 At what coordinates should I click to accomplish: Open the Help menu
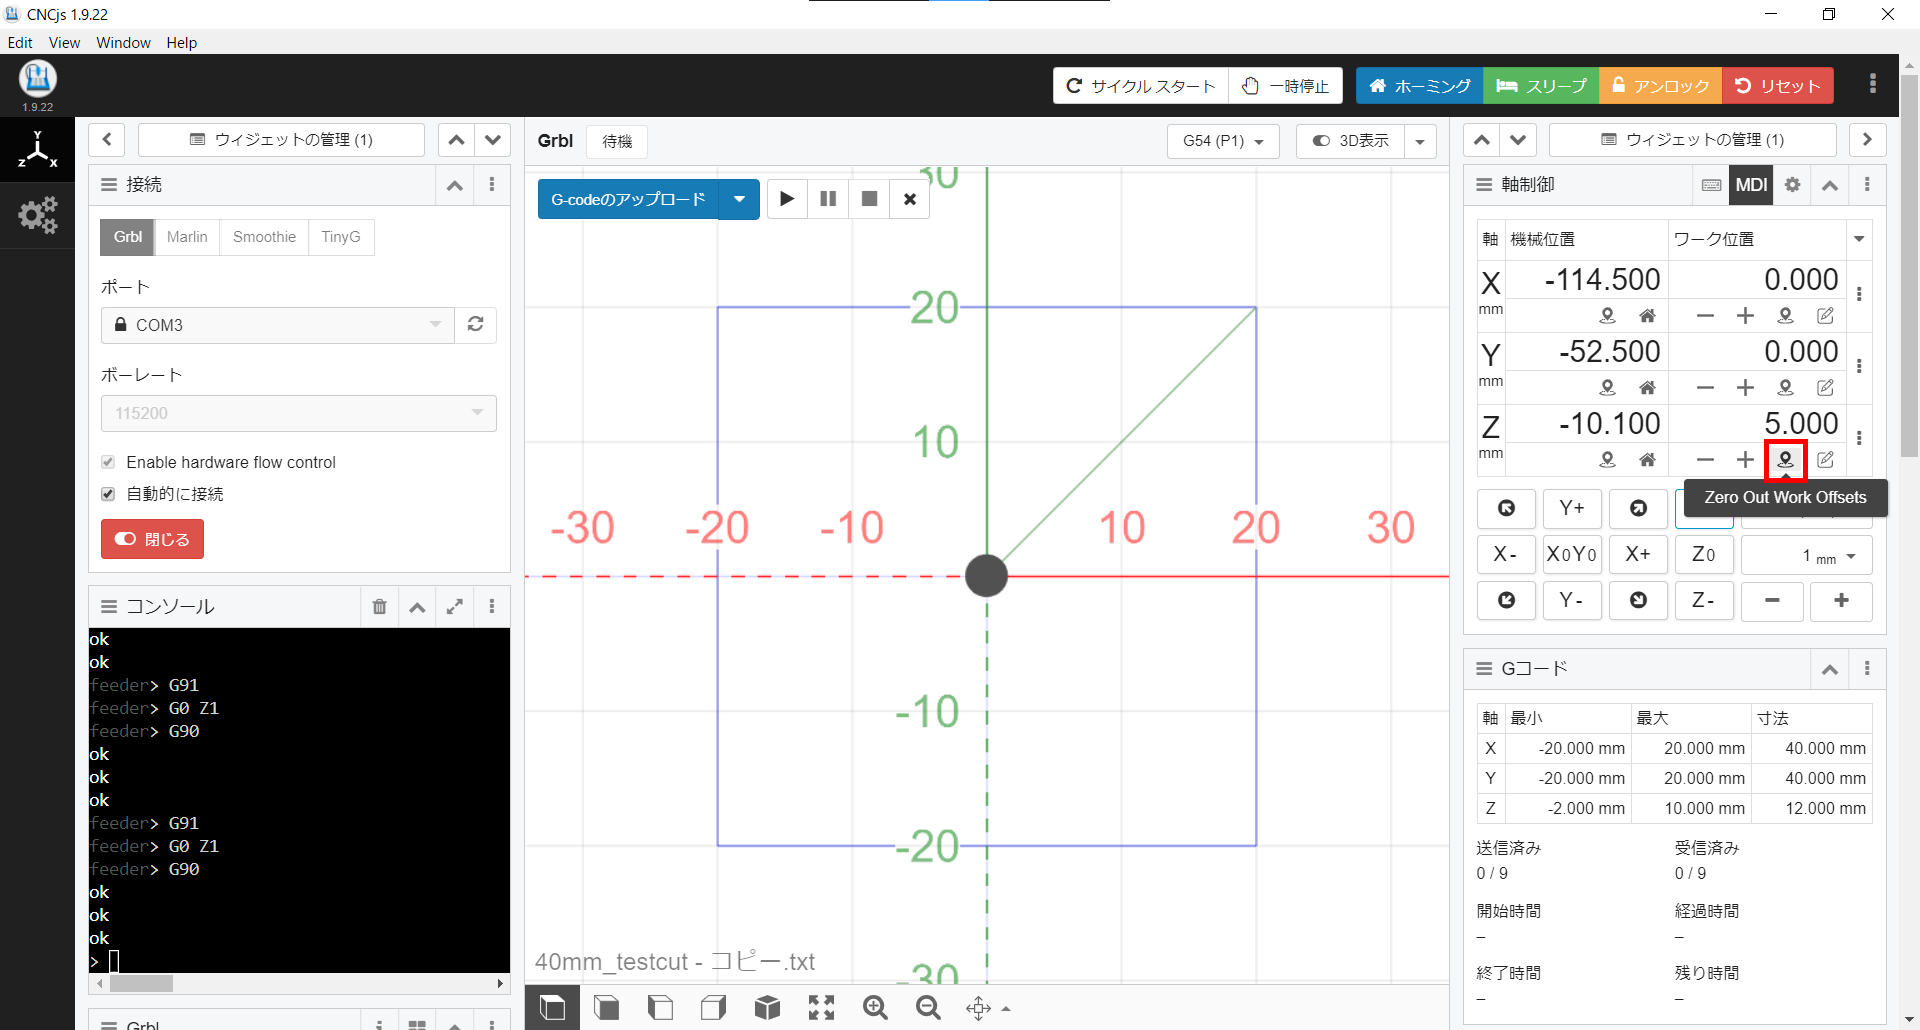[181, 42]
